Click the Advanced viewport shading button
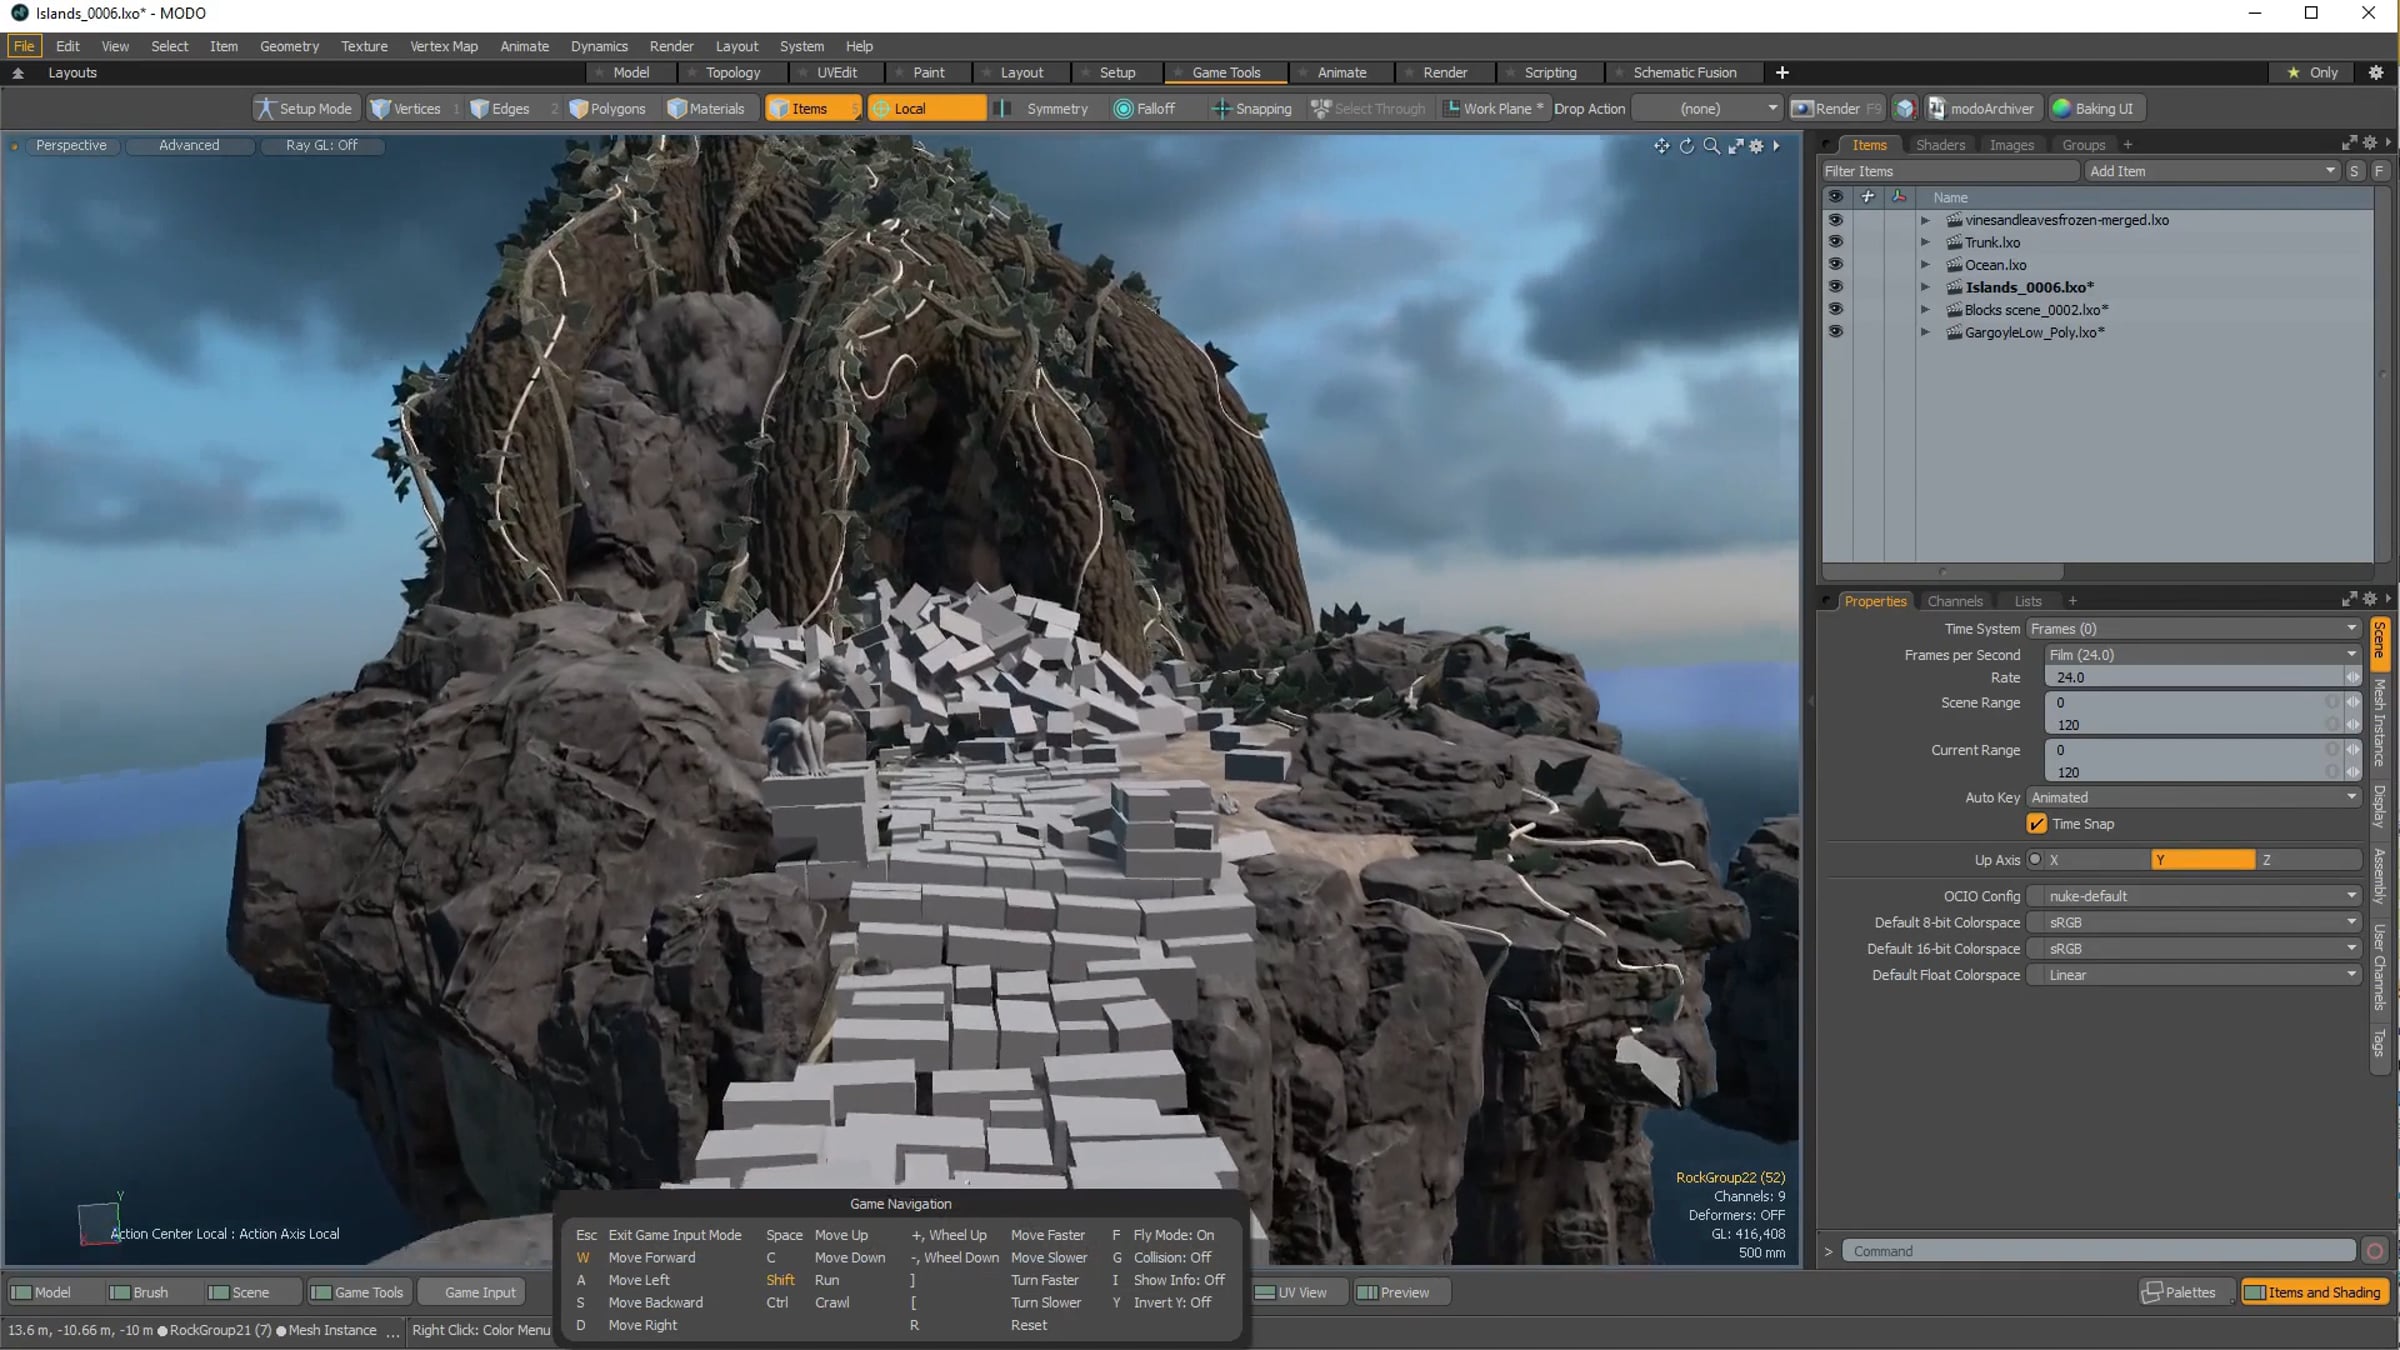Screen dimensions: 2400x1350 coord(189,145)
